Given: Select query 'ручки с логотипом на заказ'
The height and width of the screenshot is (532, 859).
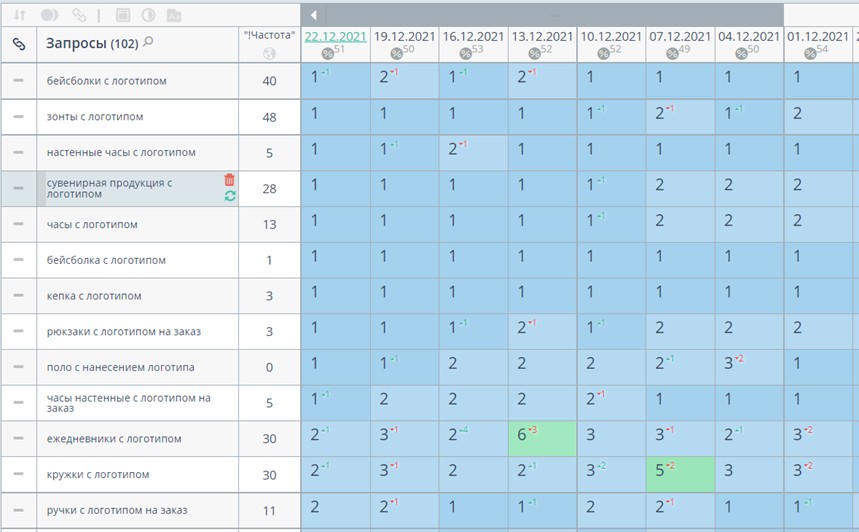Looking at the screenshot, I should [117, 510].
